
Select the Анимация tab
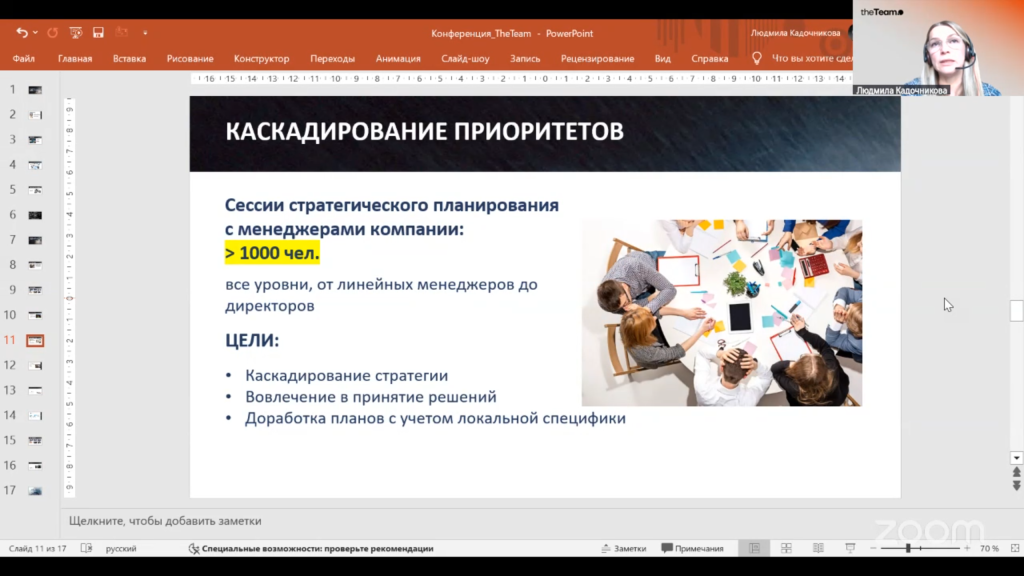[398, 59]
